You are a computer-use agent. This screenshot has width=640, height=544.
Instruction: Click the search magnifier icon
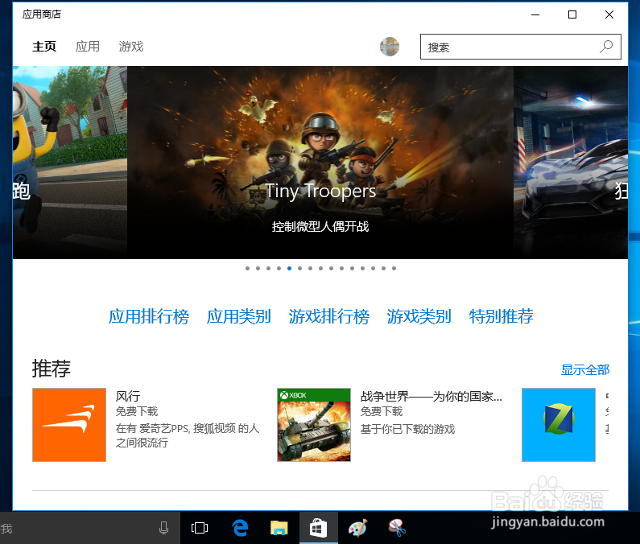tap(607, 47)
